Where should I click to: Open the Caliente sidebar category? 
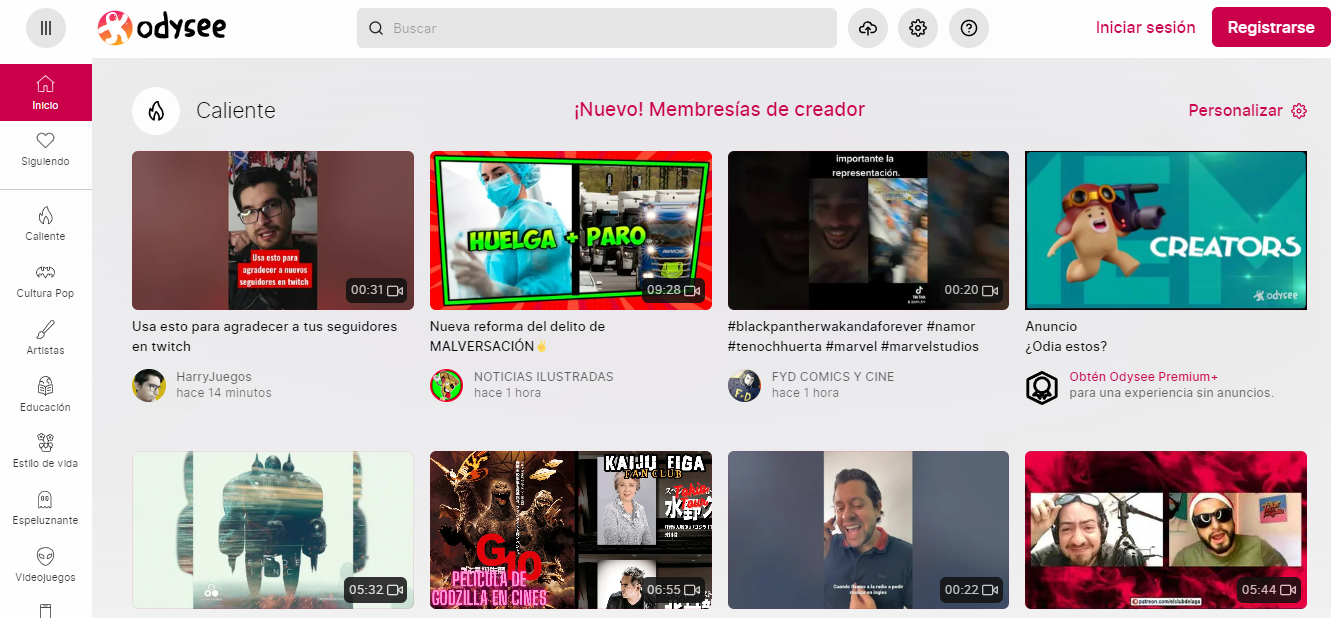click(x=46, y=224)
